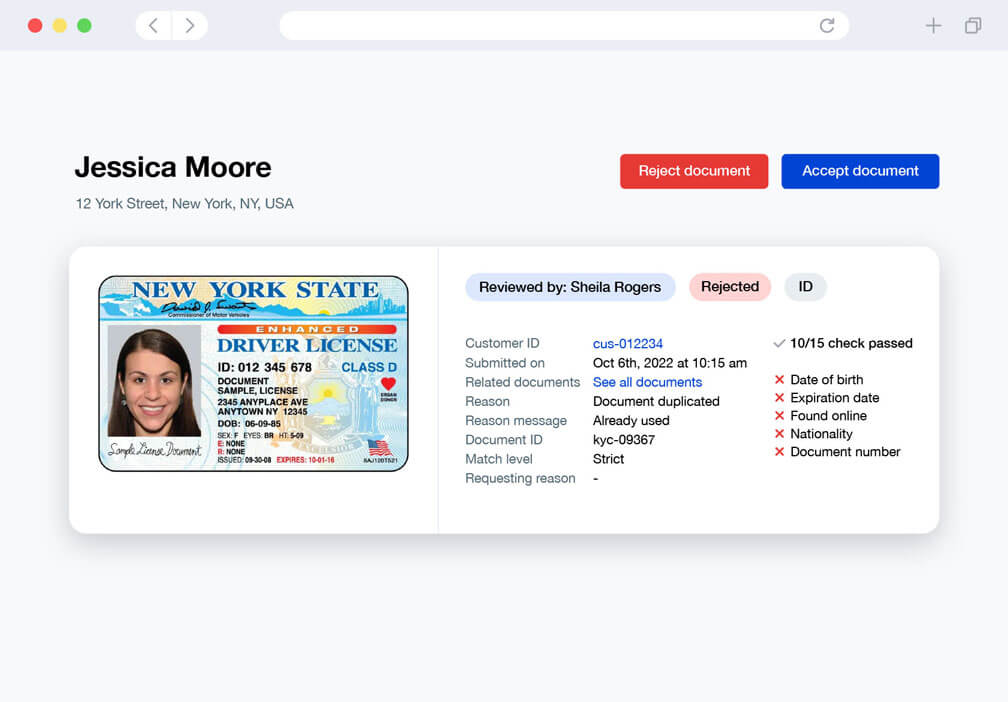Screen dimensions: 1008x702
Task: Open the New York driver license image
Action: (253, 373)
